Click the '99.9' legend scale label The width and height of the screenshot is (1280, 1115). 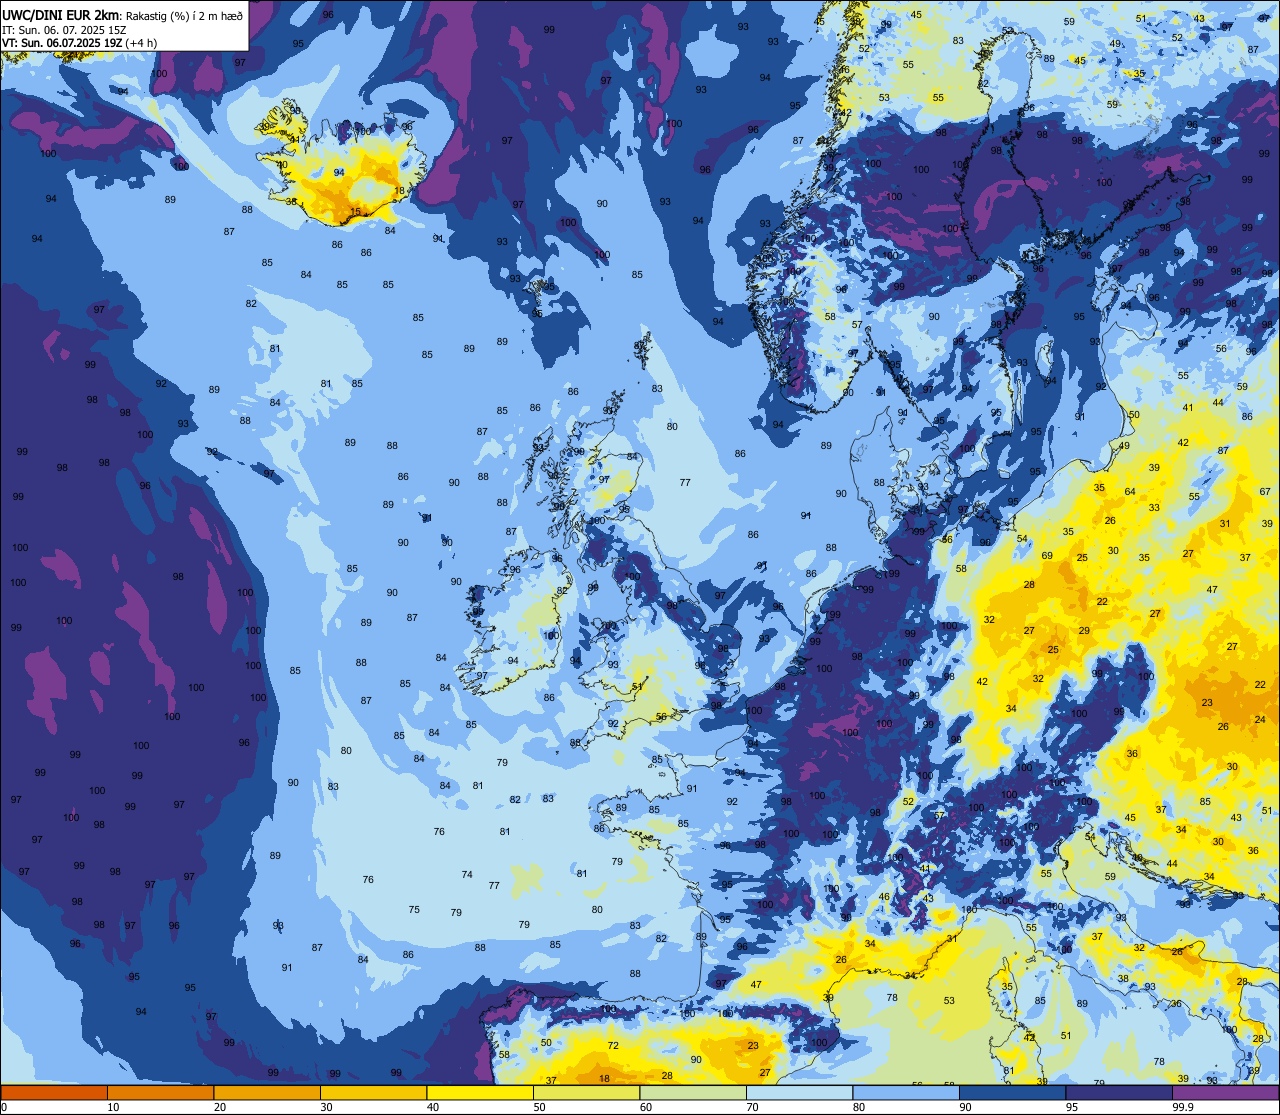coord(1183,1107)
